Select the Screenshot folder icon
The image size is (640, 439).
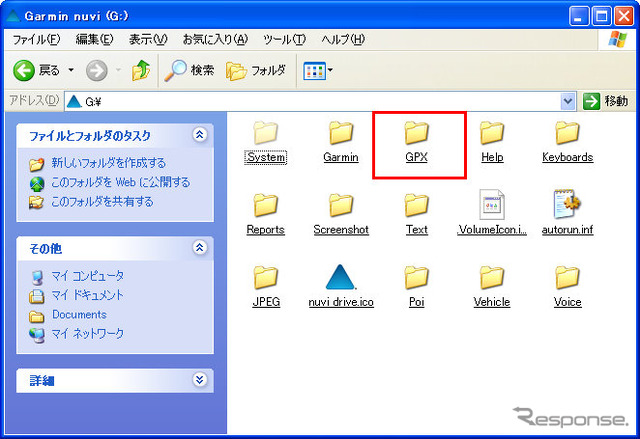(x=341, y=205)
